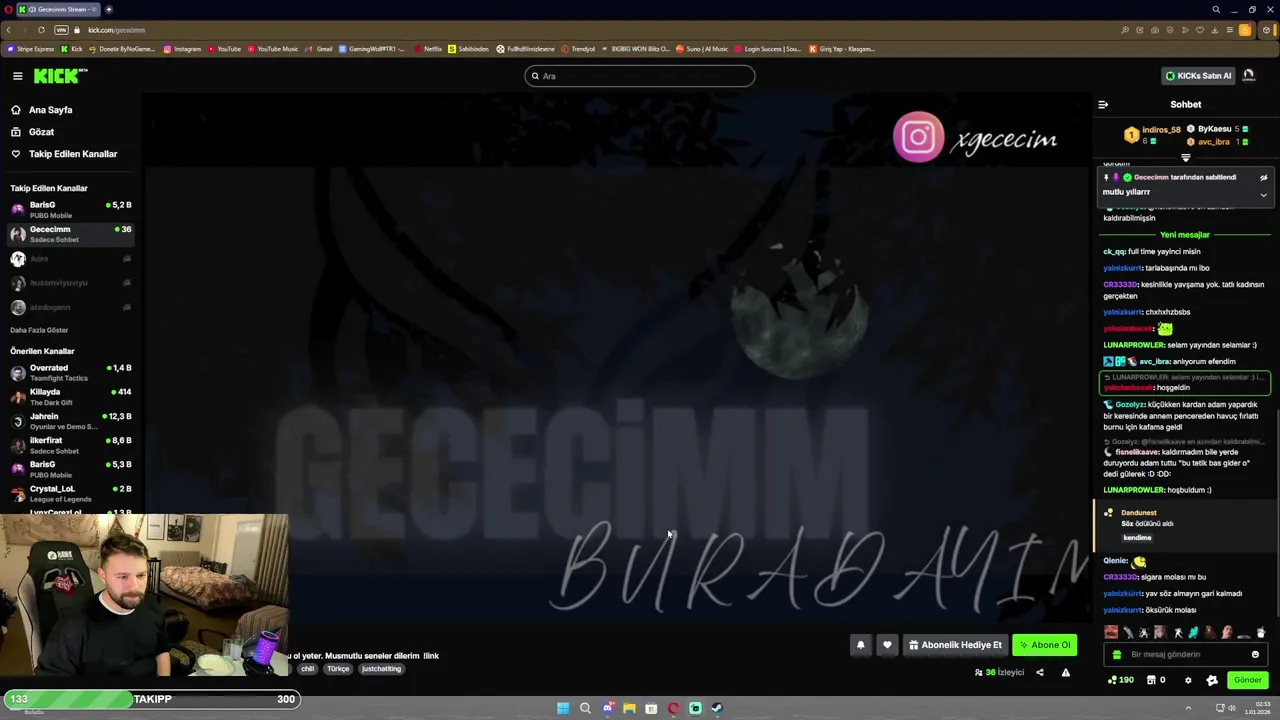Click the Bir mesaj gönderin chat input

1185,655
